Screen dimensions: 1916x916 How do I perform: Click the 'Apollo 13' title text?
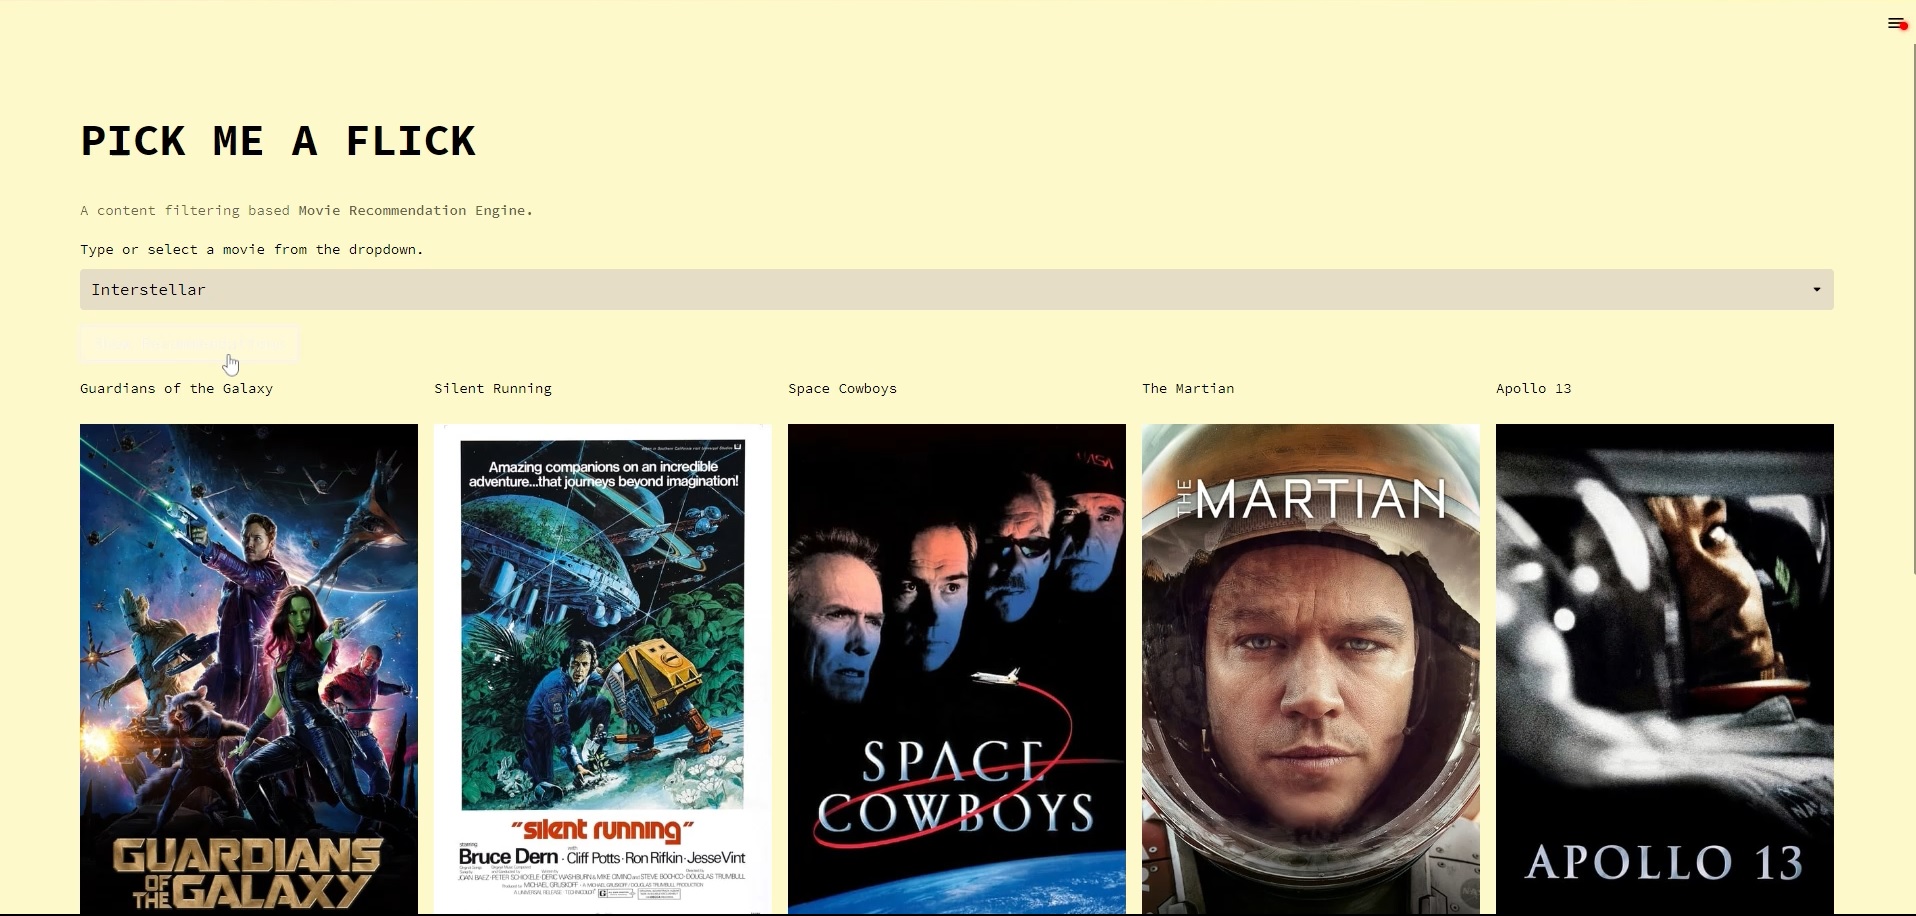pyautogui.click(x=1534, y=388)
